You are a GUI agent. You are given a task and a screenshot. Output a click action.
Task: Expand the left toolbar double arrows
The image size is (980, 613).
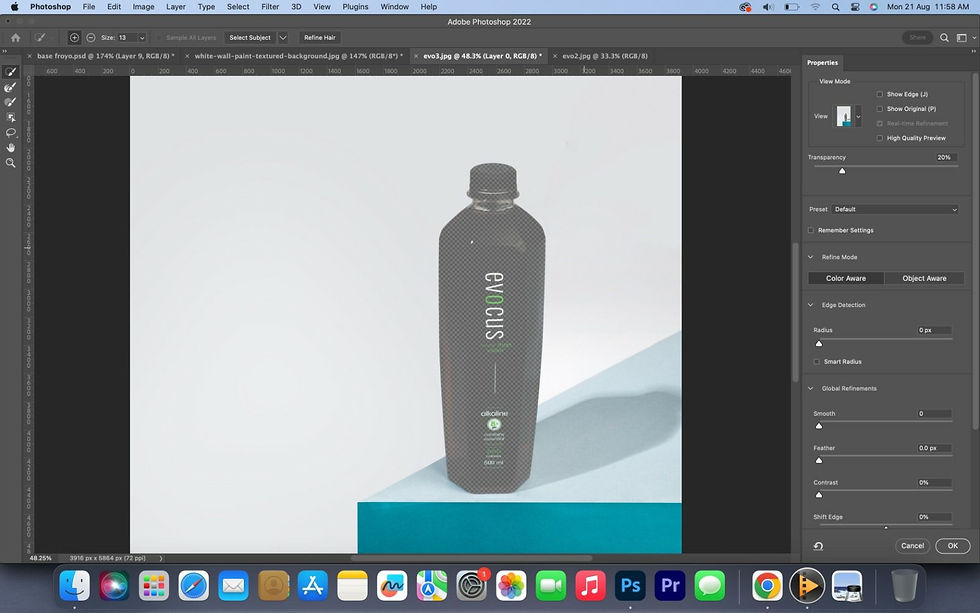4,51
